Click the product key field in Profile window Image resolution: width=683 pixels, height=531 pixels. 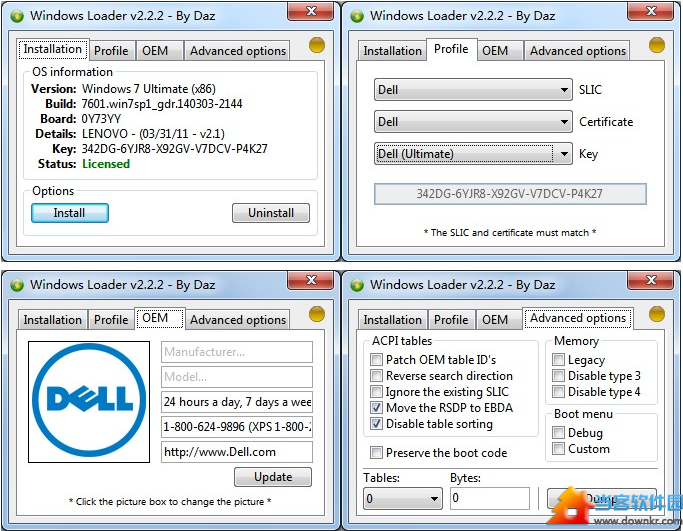click(510, 194)
